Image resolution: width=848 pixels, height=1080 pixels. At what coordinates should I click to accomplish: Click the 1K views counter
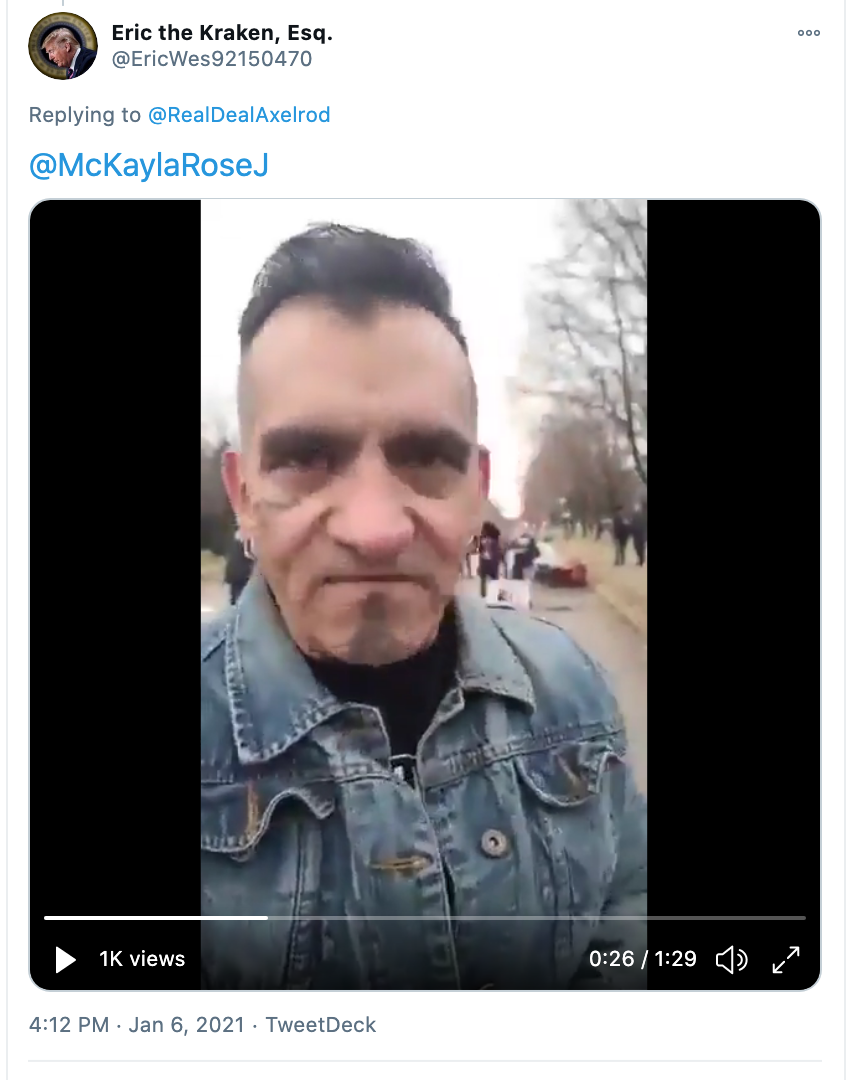142,959
